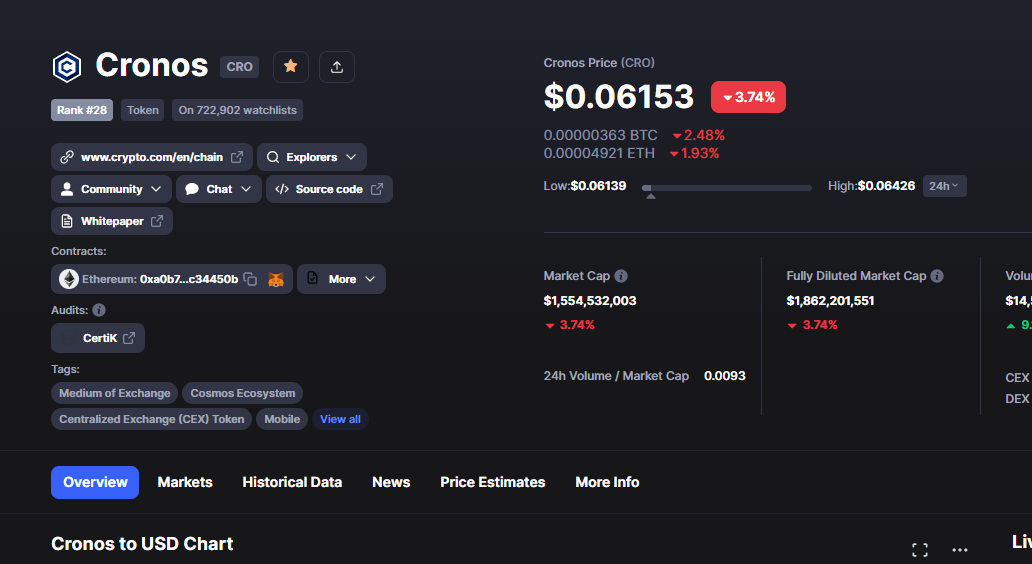The width and height of the screenshot is (1032, 564).
Task: Copy the Ethereum contract address
Action: click(x=250, y=279)
